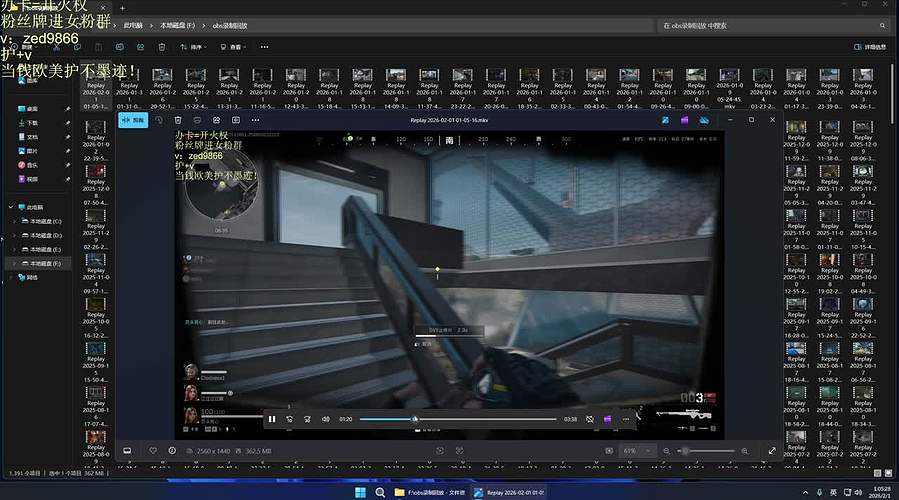The width and height of the screenshot is (899, 500).
Task: Open the Windows Start menu
Action: (360, 492)
